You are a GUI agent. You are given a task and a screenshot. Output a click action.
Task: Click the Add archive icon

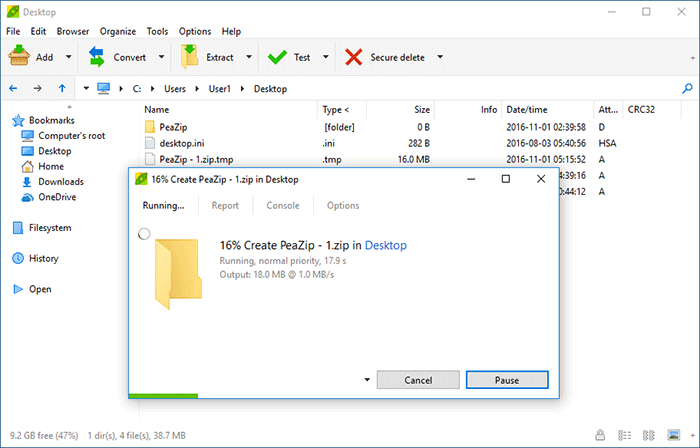pos(19,57)
